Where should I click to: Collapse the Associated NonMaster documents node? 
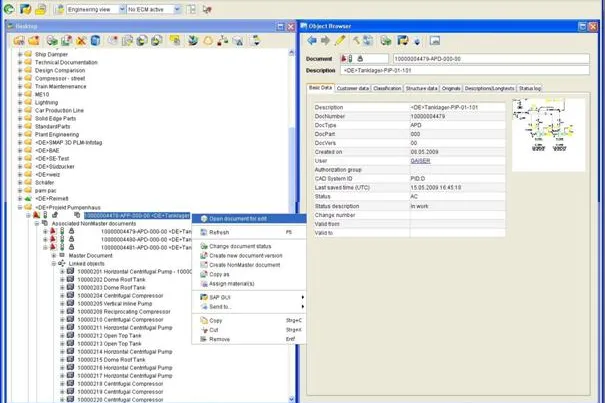coord(37,224)
